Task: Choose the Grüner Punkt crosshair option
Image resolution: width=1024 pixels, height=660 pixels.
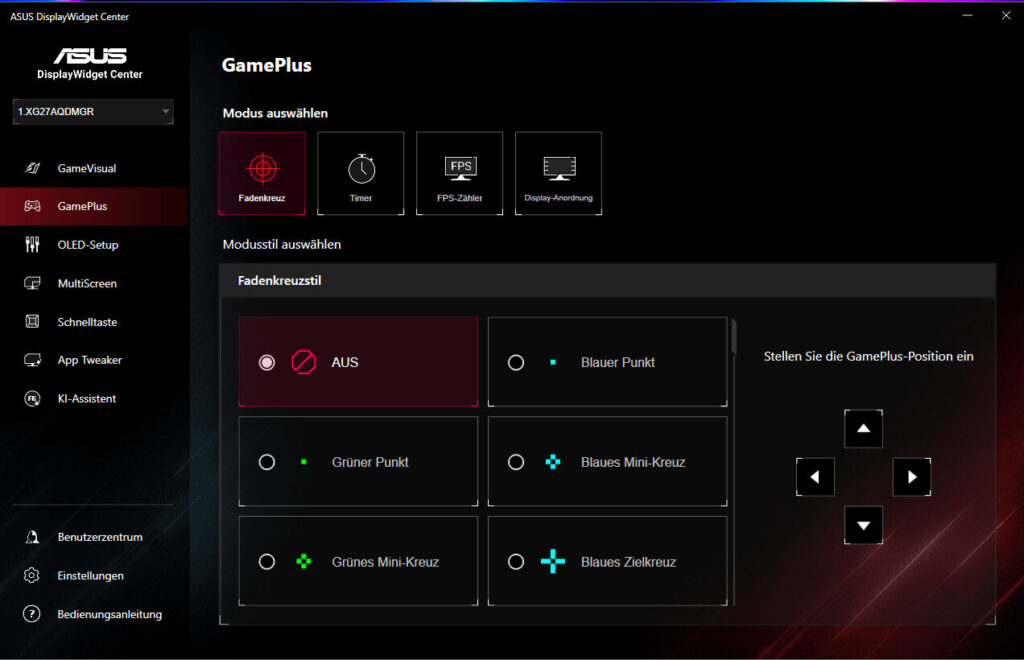Action: pos(359,462)
